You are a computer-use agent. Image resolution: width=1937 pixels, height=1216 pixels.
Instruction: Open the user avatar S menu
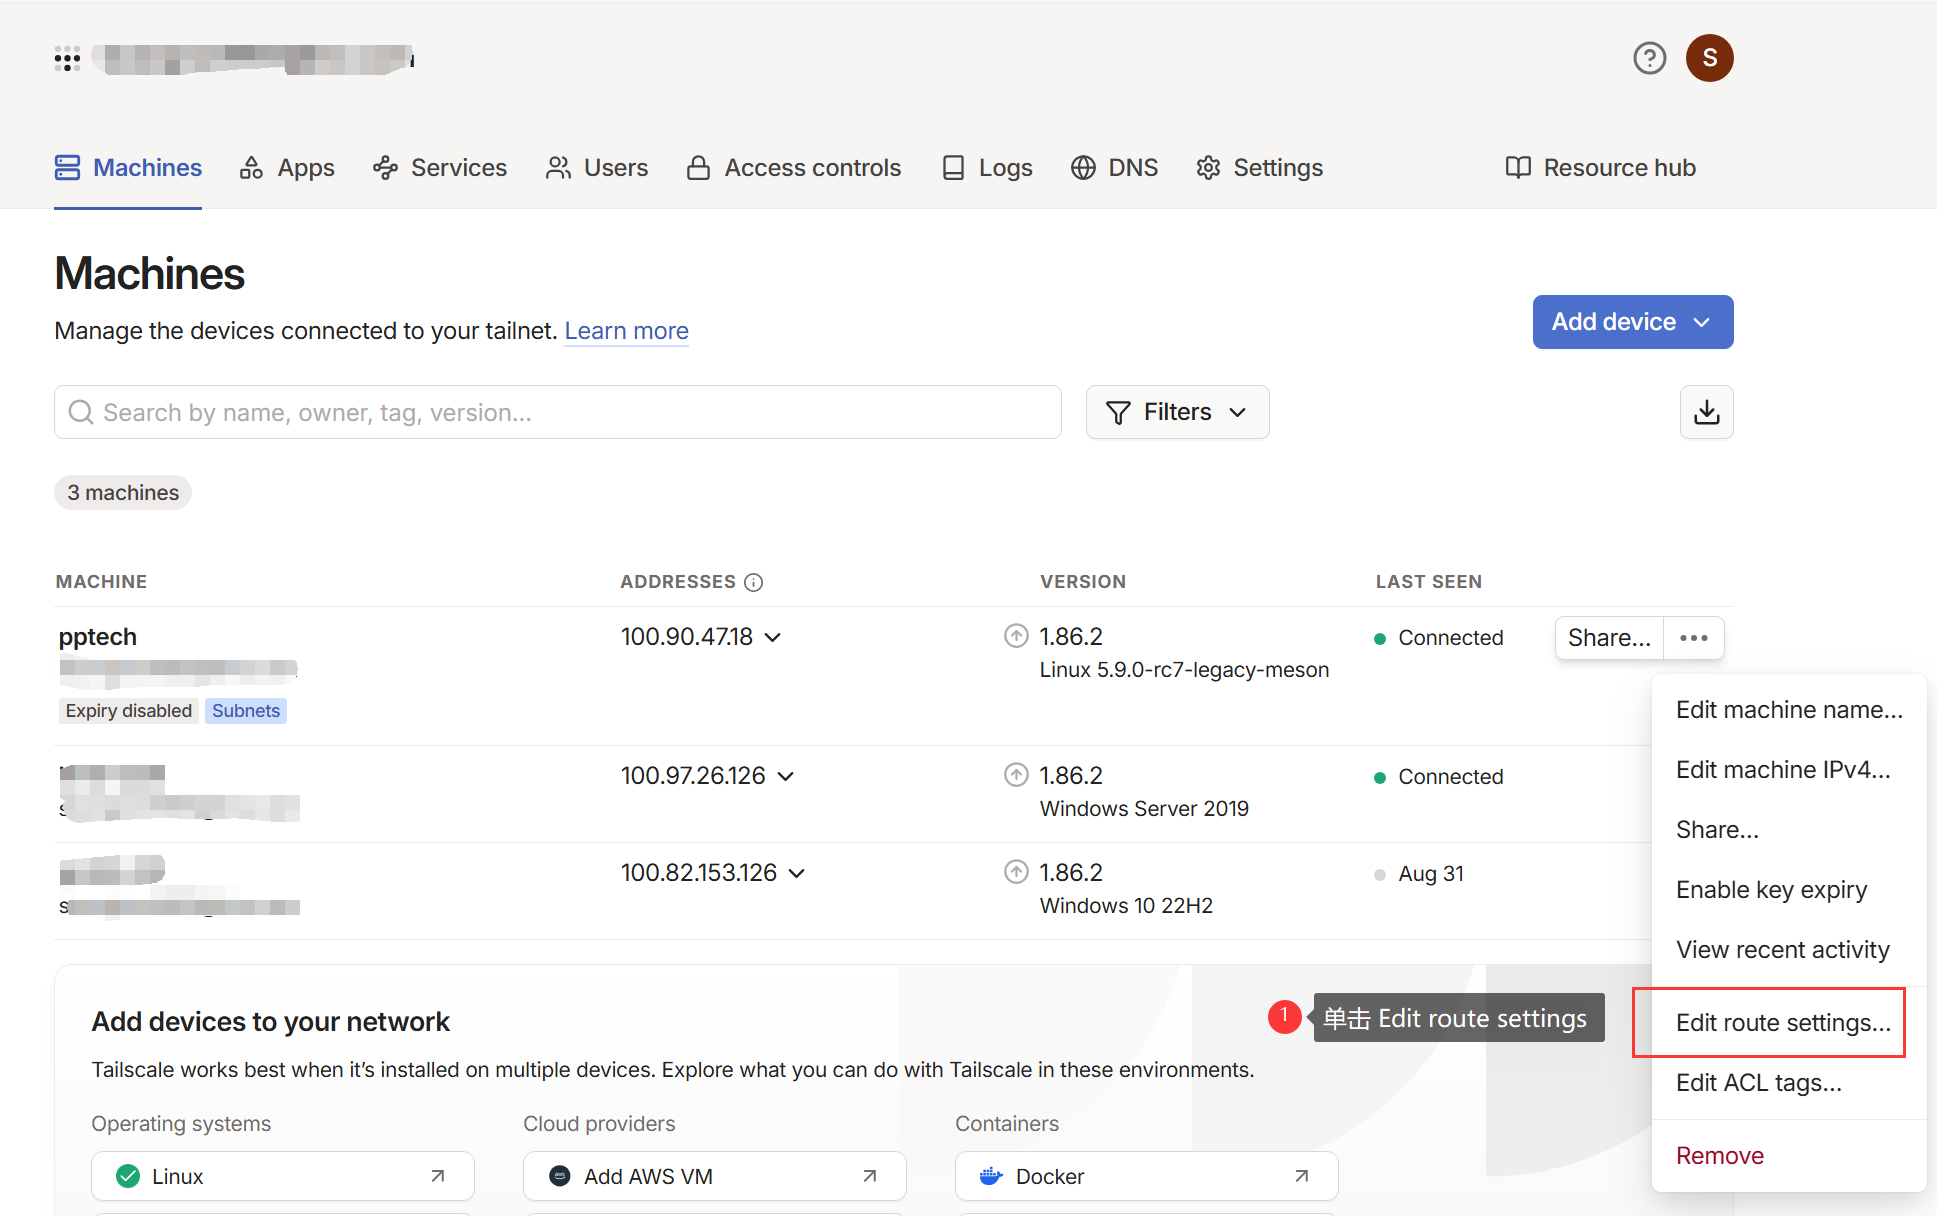1709,58
